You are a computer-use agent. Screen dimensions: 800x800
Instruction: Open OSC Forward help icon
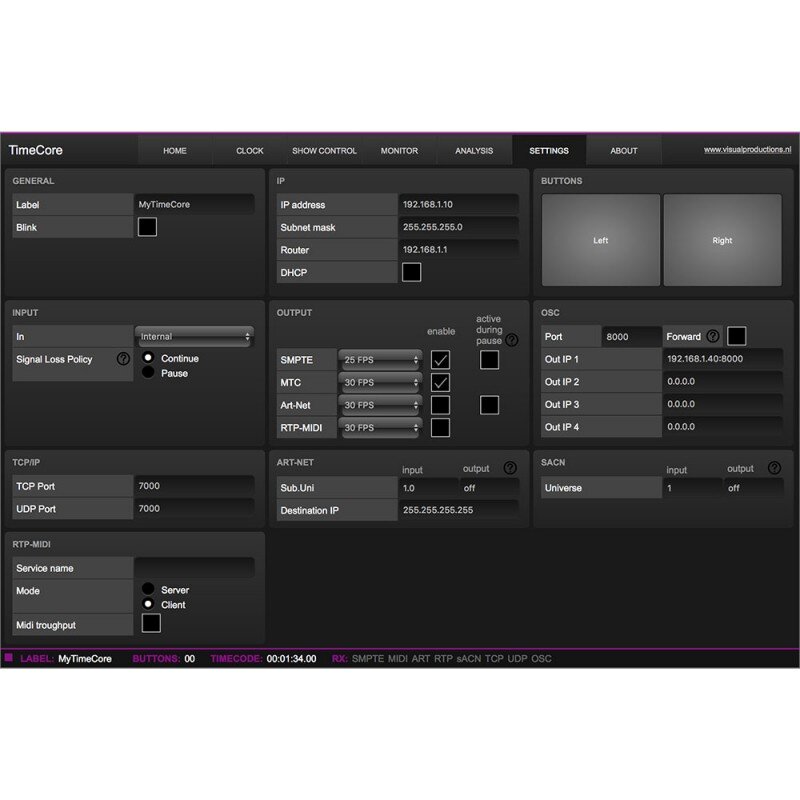pyautogui.click(x=713, y=336)
